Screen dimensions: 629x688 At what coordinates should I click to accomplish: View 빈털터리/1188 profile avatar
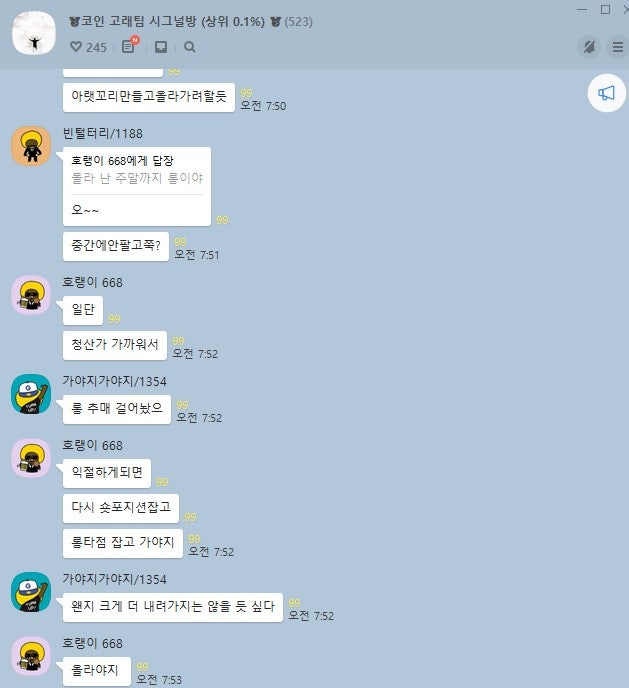(31, 146)
